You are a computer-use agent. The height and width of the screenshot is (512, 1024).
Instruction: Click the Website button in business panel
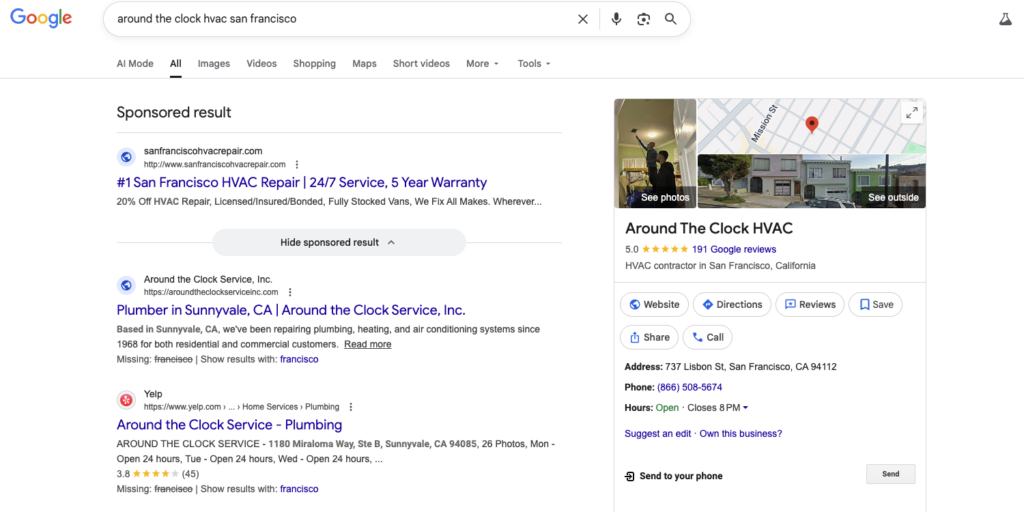click(x=654, y=304)
